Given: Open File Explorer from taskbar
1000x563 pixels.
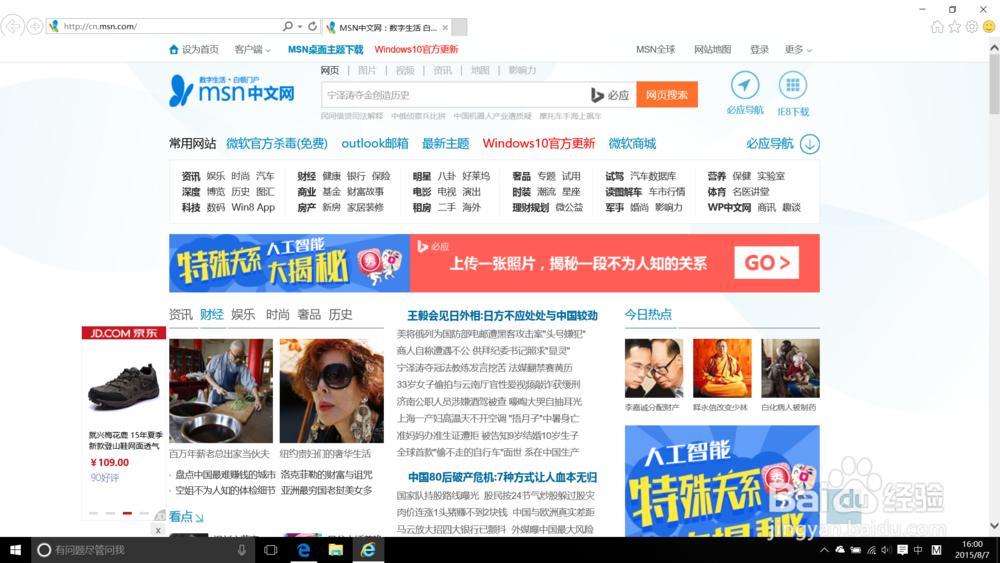Looking at the screenshot, I should [335, 550].
